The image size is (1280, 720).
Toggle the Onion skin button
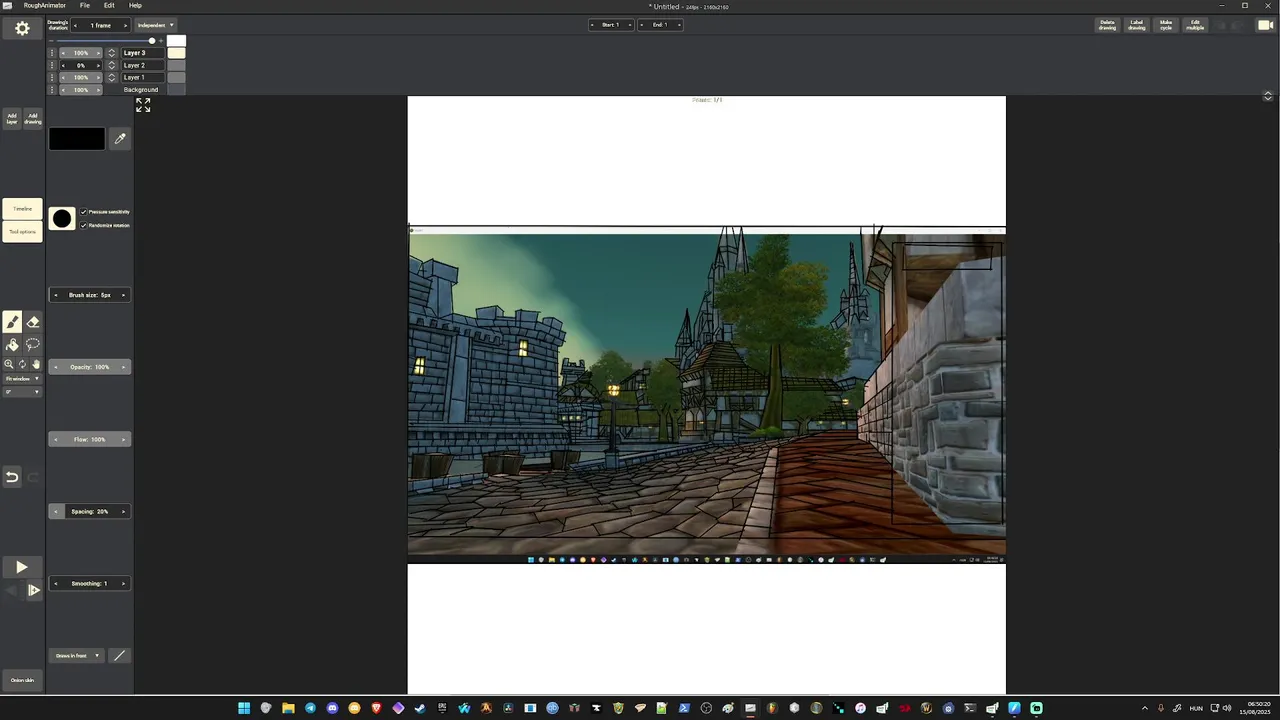[x=22, y=680]
